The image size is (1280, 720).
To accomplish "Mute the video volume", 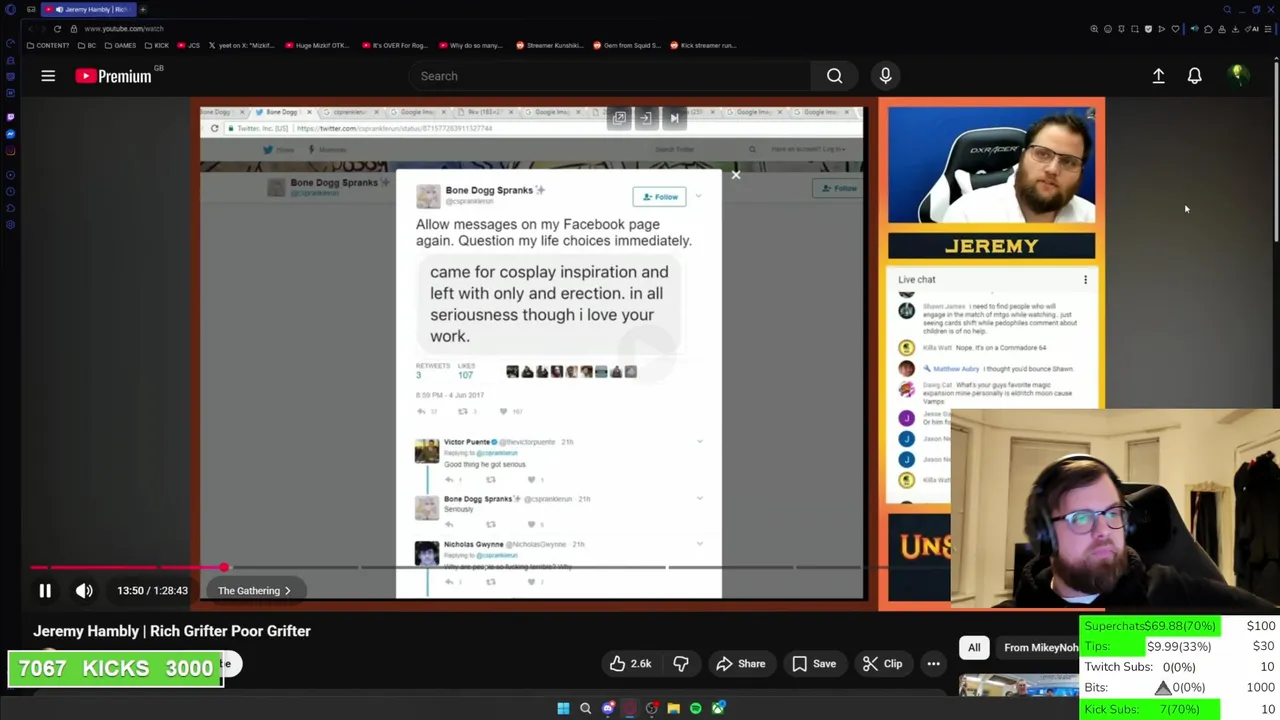I will [84, 591].
